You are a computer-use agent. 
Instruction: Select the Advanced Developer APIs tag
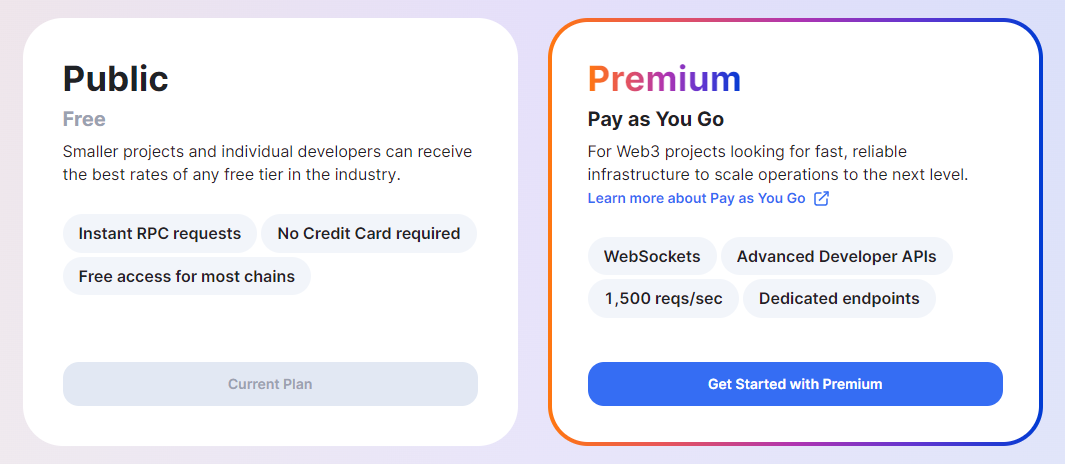(837, 256)
